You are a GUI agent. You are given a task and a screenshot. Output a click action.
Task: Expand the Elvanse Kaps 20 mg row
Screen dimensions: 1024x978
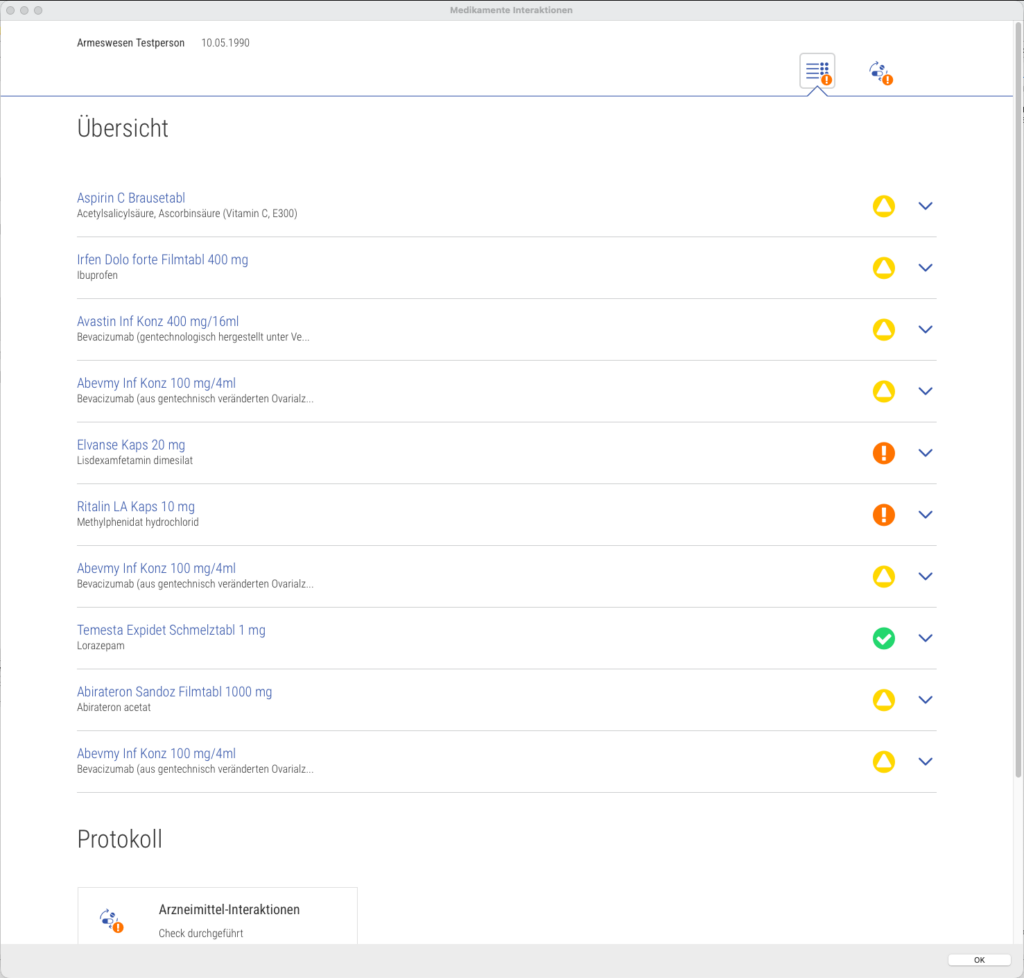(925, 453)
